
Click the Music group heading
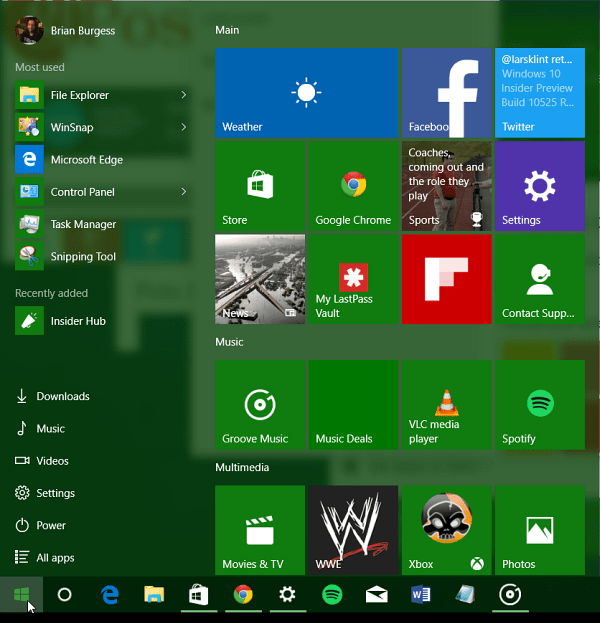click(229, 342)
